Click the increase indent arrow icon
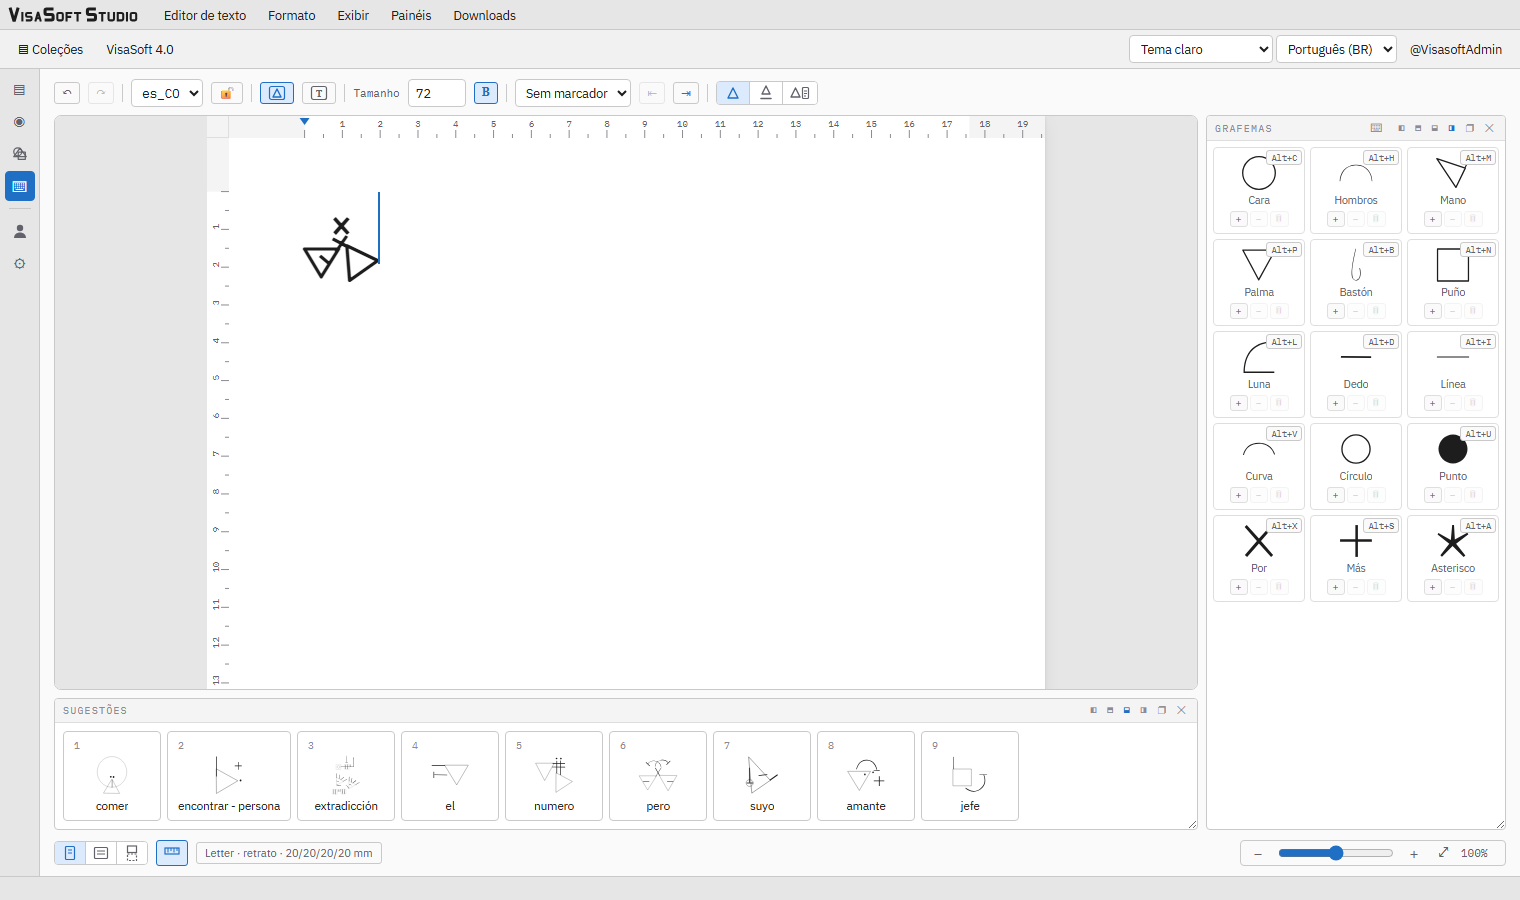Screen dimensions: 1520x900 pos(686,93)
